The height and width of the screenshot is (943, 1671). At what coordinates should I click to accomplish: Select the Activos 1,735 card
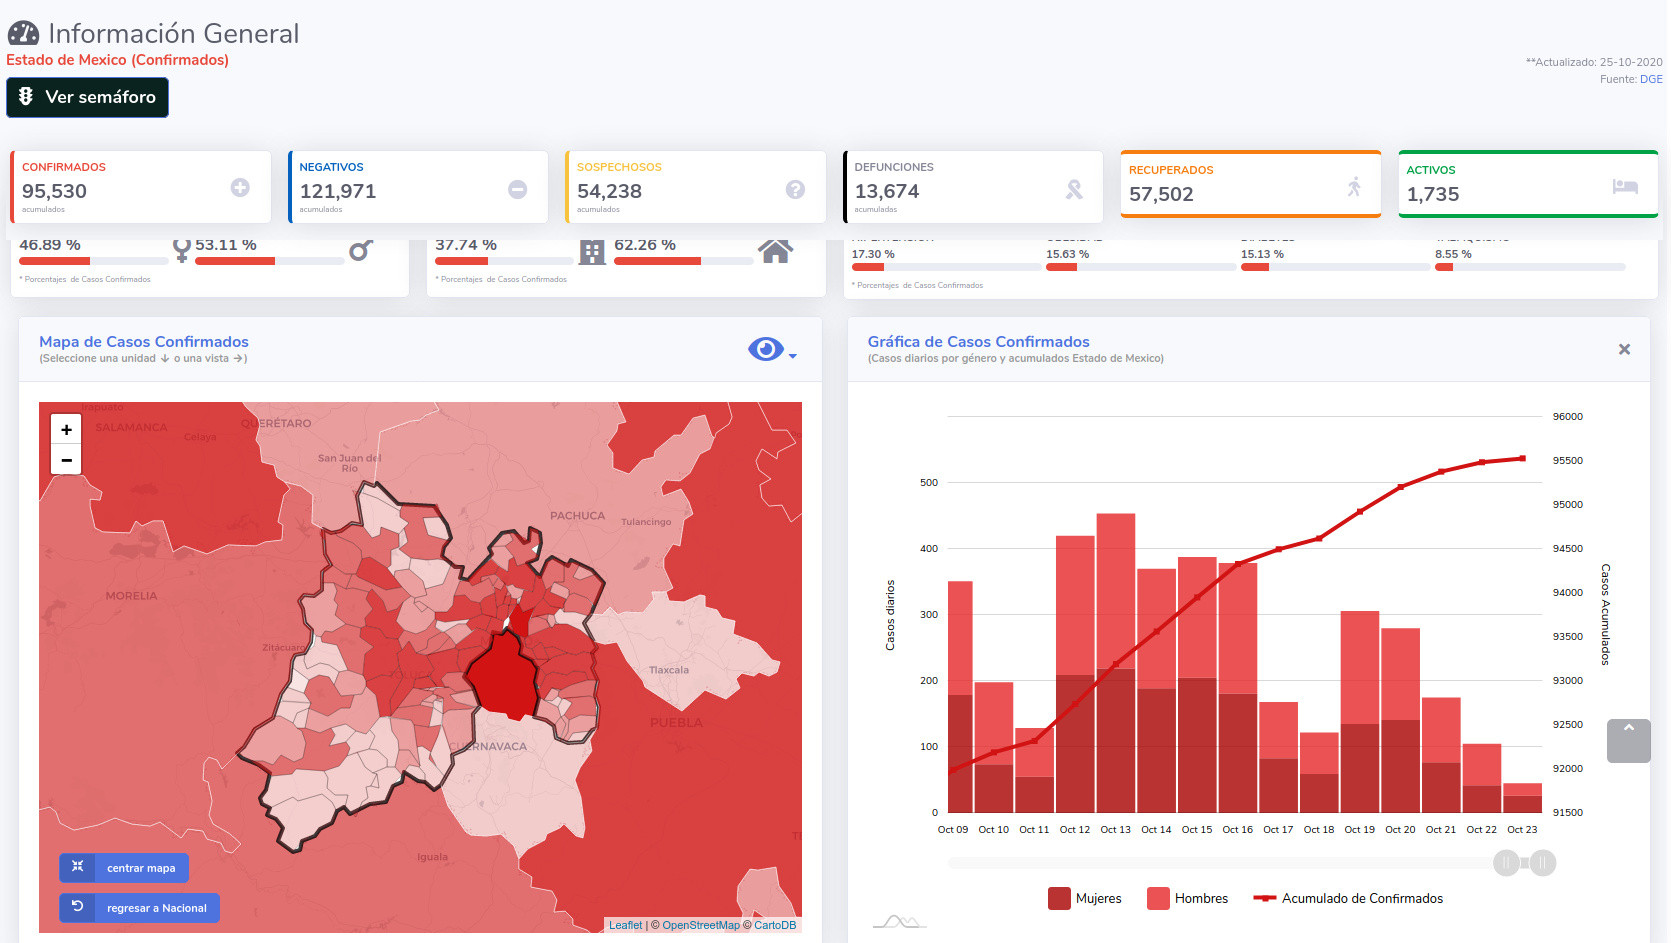pyautogui.click(x=1528, y=184)
